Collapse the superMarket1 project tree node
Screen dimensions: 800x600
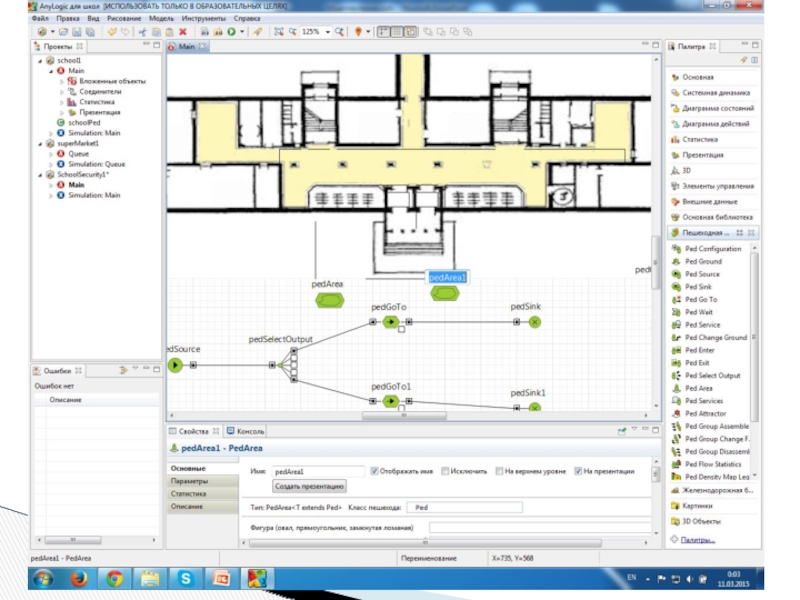pyautogui.click(x=40, y=144)
